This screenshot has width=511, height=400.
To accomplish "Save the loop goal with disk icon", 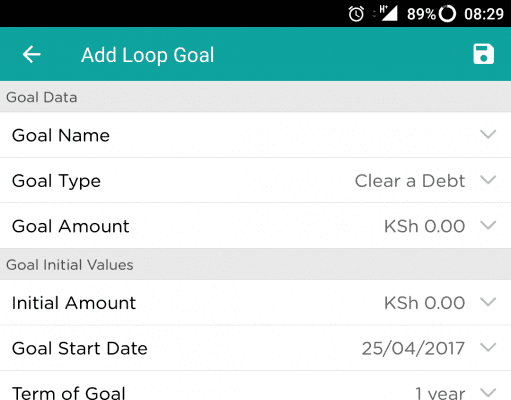I will coord(483,54).
